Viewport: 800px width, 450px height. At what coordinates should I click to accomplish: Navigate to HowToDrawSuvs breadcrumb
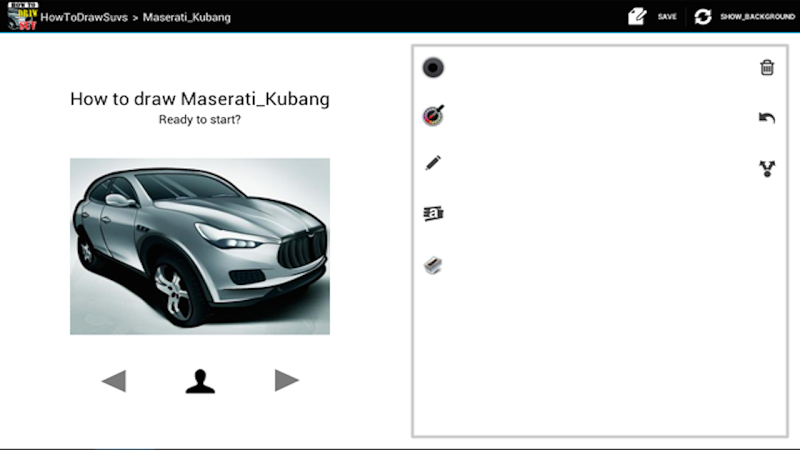click(x=84, y=17)
